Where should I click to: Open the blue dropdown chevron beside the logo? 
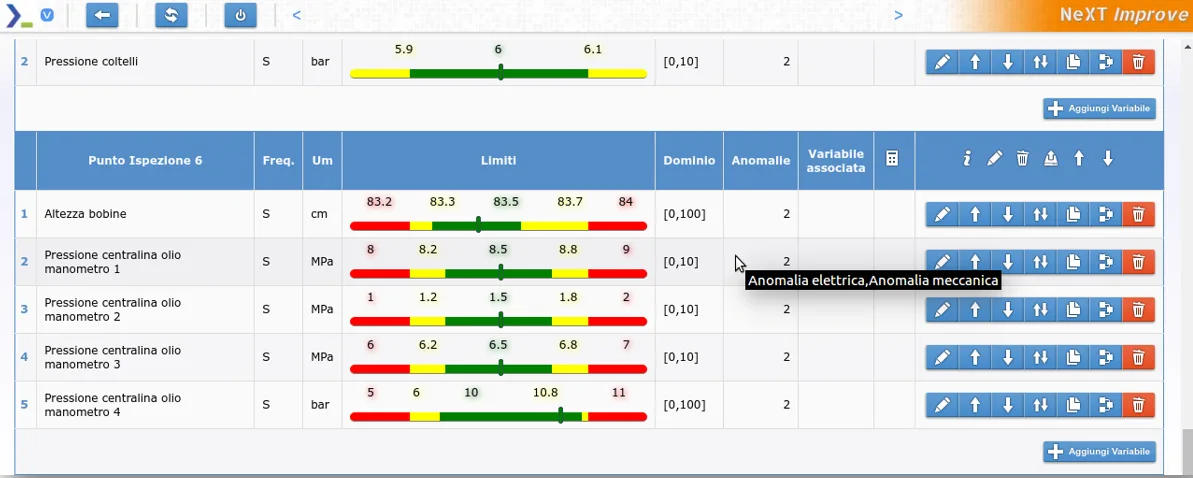pos(47,15)
